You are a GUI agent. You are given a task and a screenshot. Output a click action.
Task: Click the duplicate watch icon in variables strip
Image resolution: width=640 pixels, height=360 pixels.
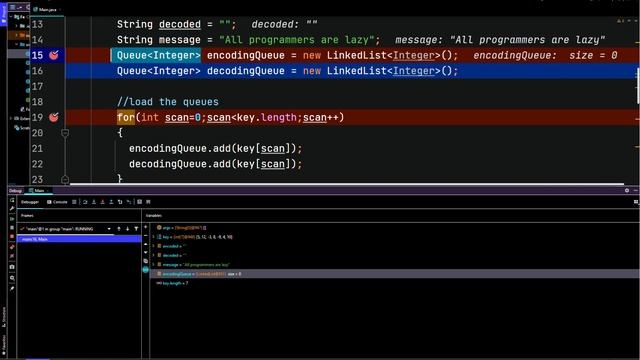coord(145,261)
